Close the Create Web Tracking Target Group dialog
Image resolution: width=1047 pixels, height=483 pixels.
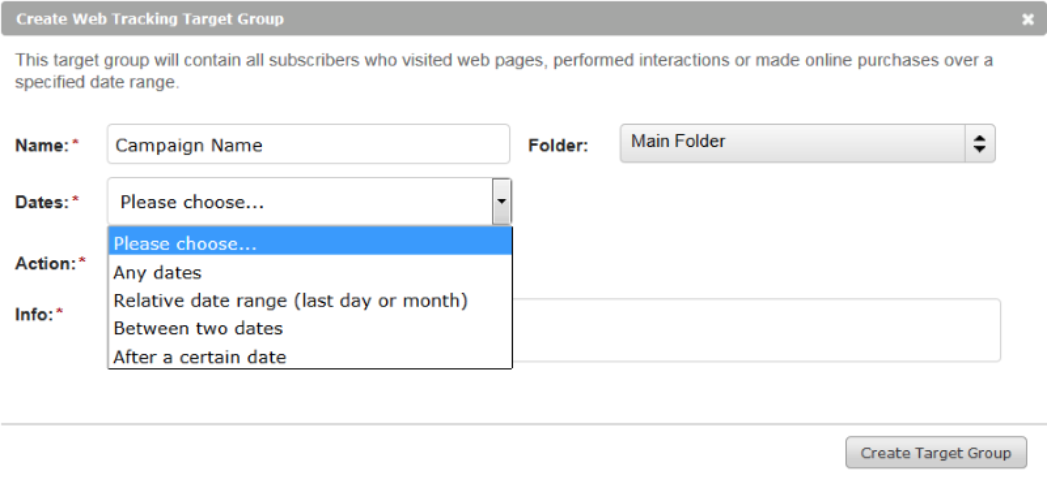pos(1028,19)
